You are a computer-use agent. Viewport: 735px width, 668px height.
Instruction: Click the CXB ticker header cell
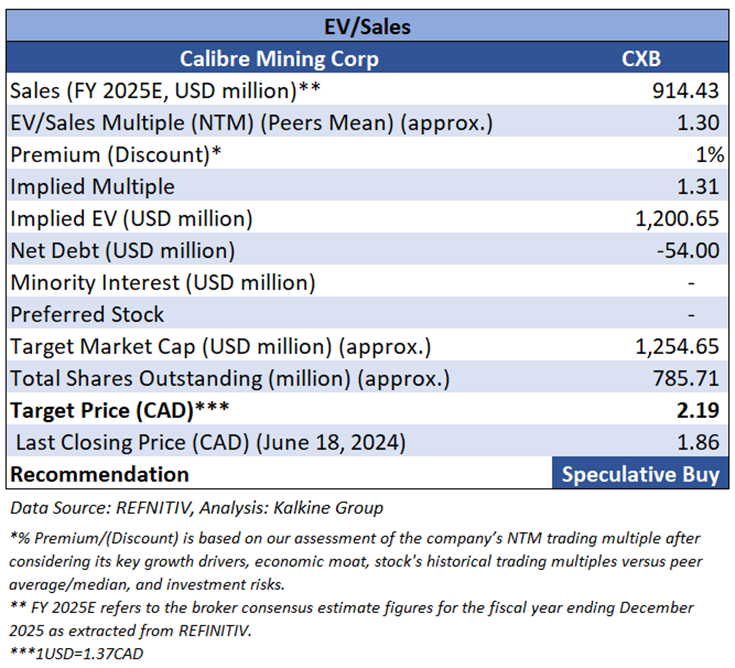click(640, 59)
